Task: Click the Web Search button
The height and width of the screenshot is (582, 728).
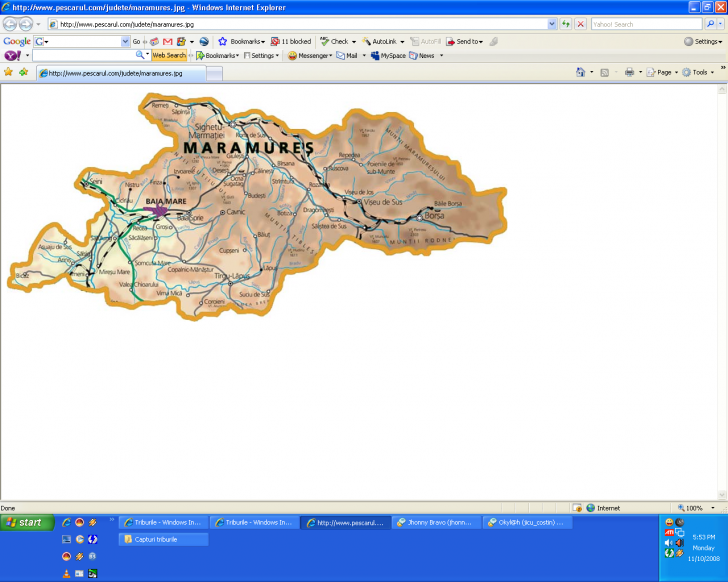Action: [x=169, y=56]
